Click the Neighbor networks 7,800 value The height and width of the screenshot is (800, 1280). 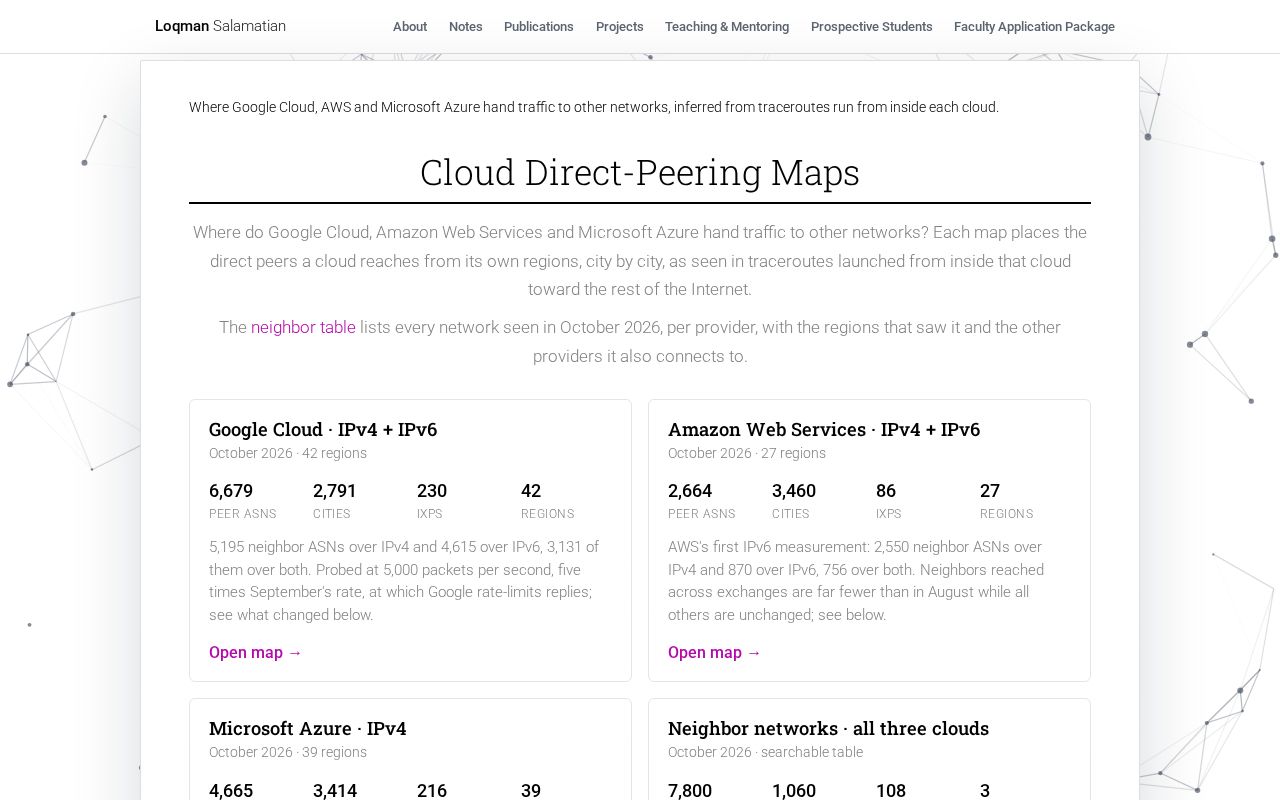click(x=690, y=791)
